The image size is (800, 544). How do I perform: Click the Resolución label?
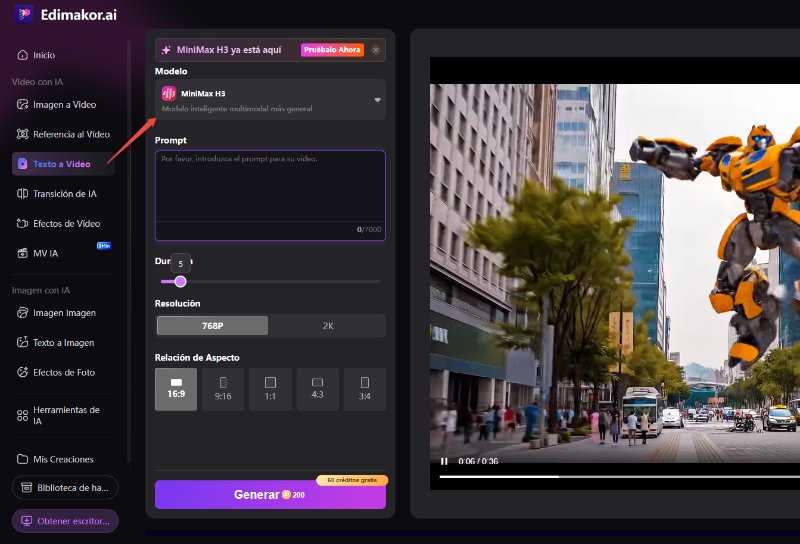(x=178, y=303)
